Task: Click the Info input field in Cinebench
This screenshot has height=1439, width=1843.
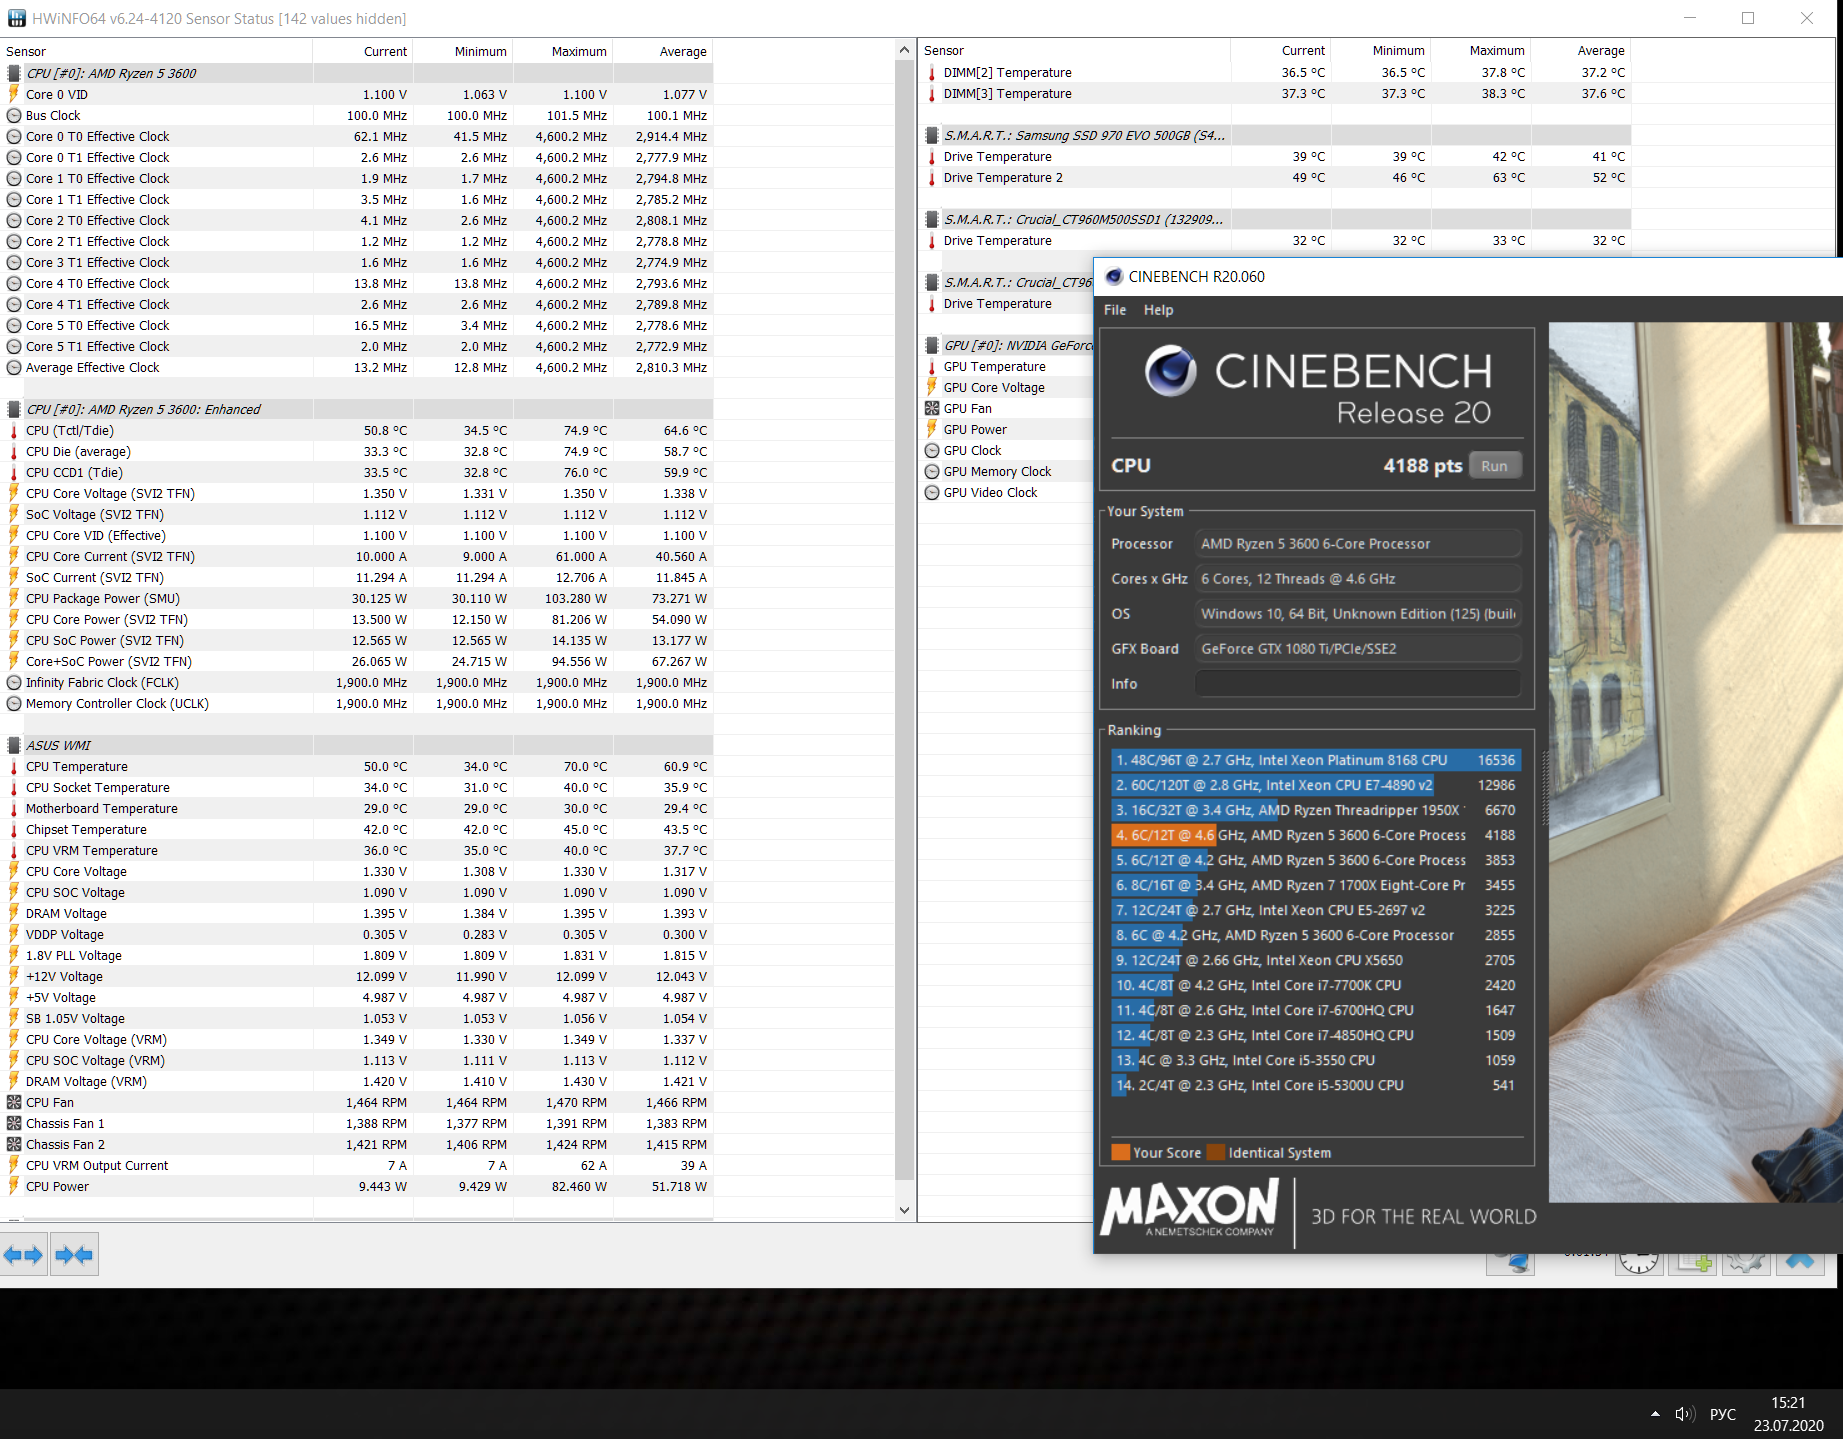Action: [1357, 684]
